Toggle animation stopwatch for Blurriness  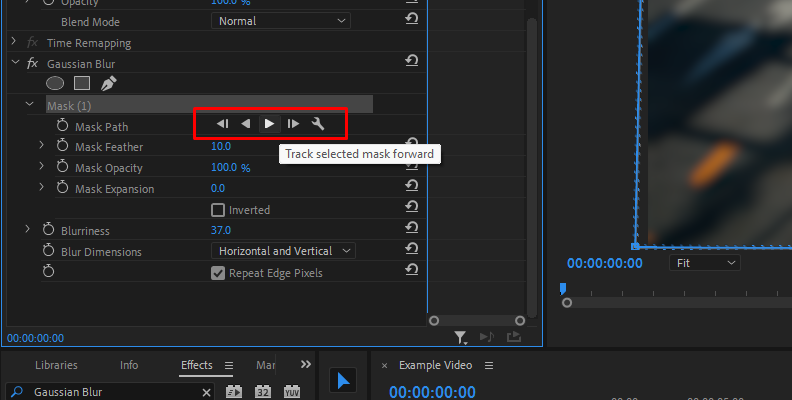click(48, 229)
